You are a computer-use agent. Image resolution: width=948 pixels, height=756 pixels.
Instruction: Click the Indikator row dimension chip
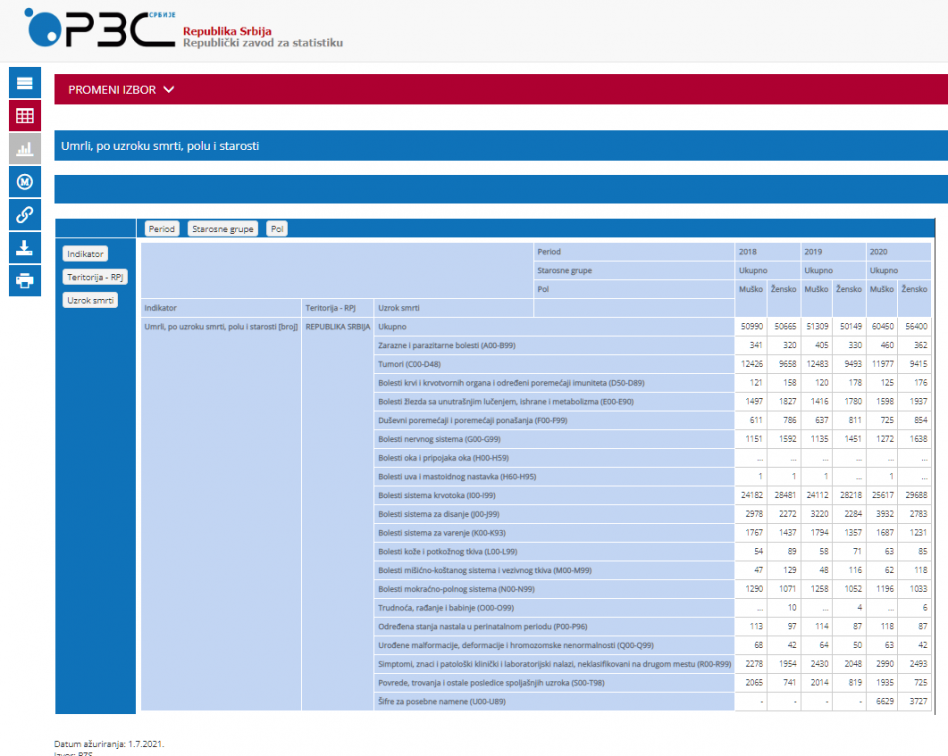[x=85, y=254]
